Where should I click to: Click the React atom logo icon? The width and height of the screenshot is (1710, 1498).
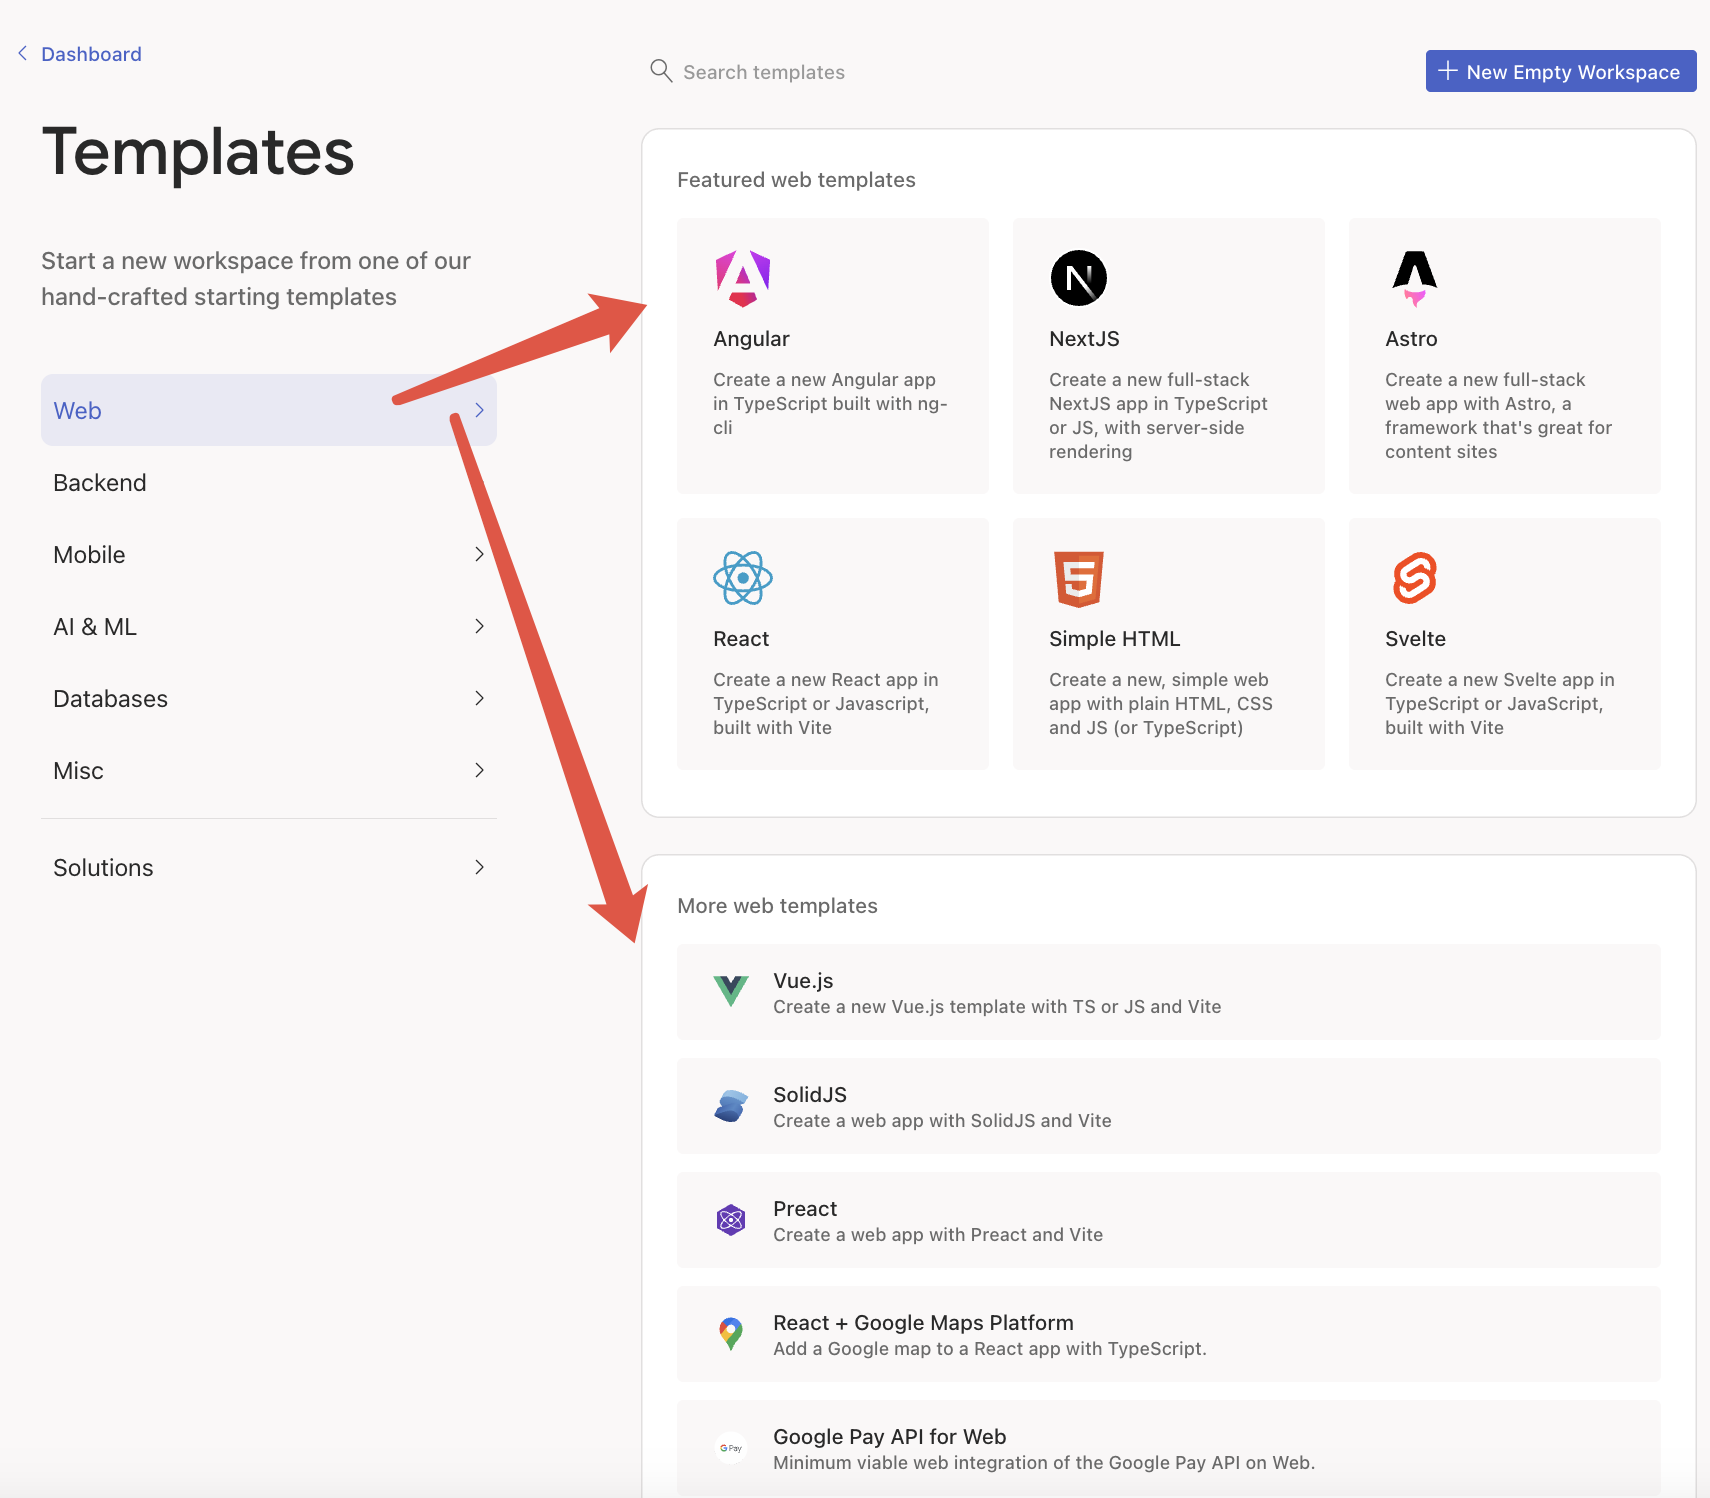743,578
